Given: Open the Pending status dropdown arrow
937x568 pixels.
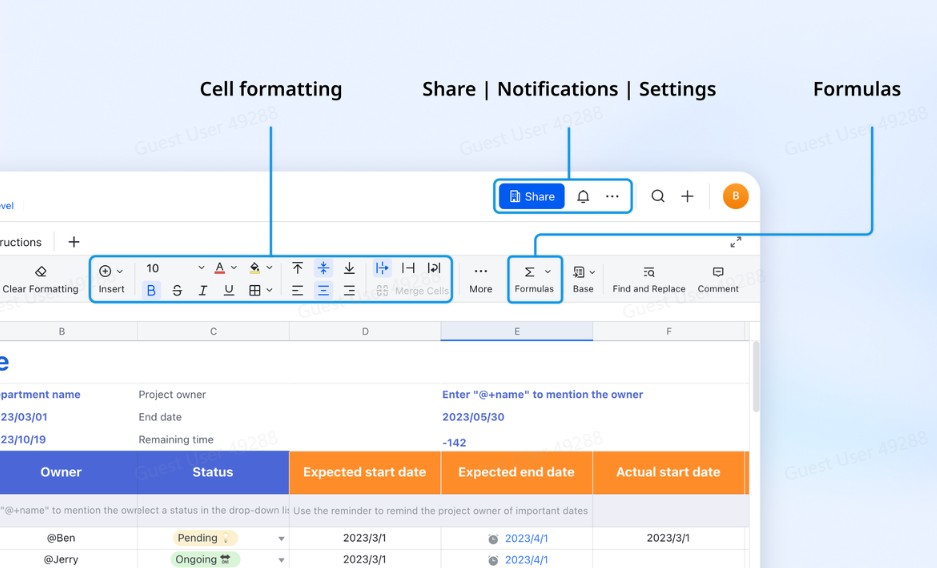Looking at the screenshot, I should [281, 539].
